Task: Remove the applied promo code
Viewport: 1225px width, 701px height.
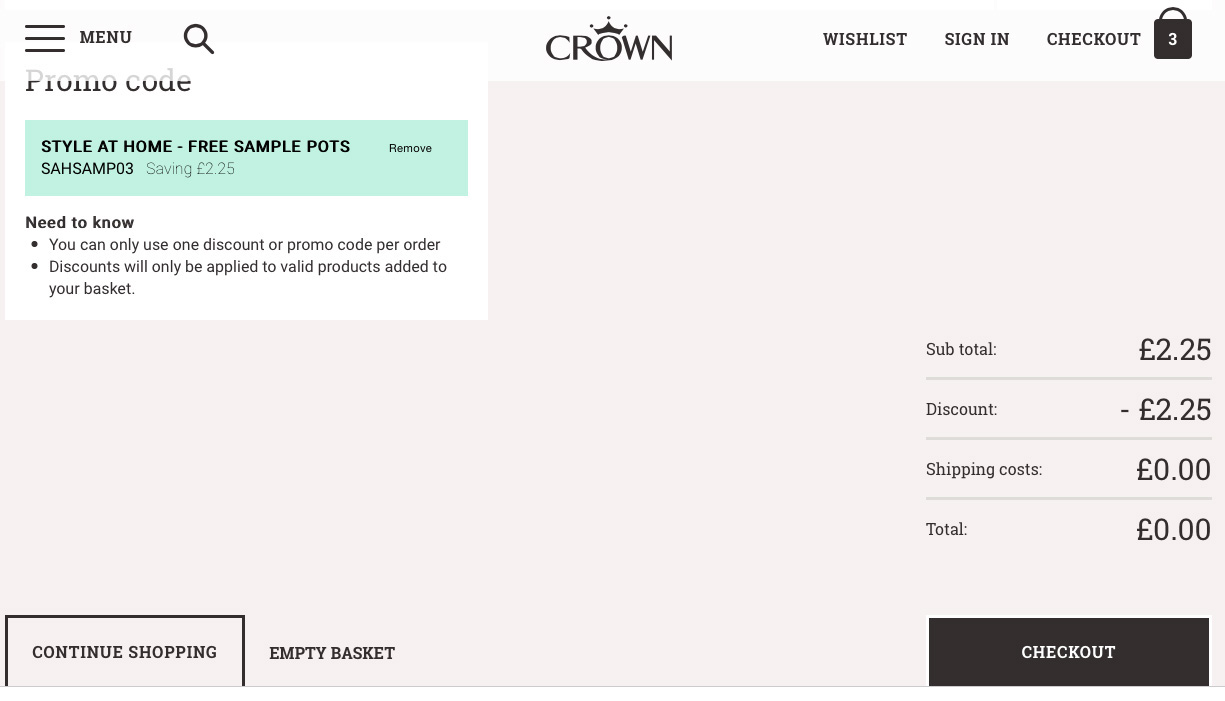Action: point(410,148)
